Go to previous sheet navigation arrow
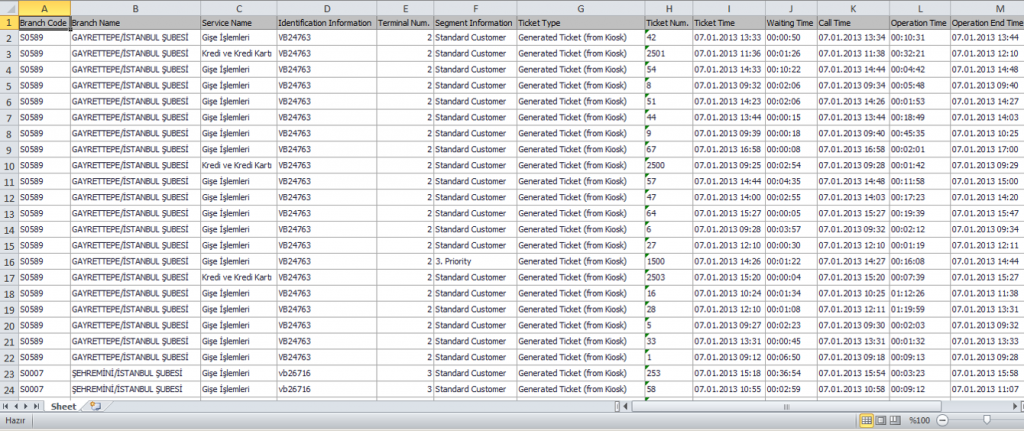This screenshot has width=1024, height=431. pos(16,406)
